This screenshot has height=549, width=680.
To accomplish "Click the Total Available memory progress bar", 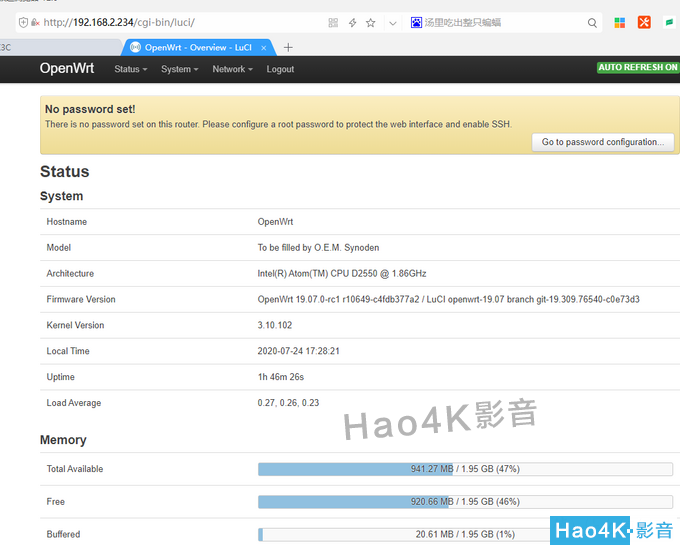I will [465, 469].
